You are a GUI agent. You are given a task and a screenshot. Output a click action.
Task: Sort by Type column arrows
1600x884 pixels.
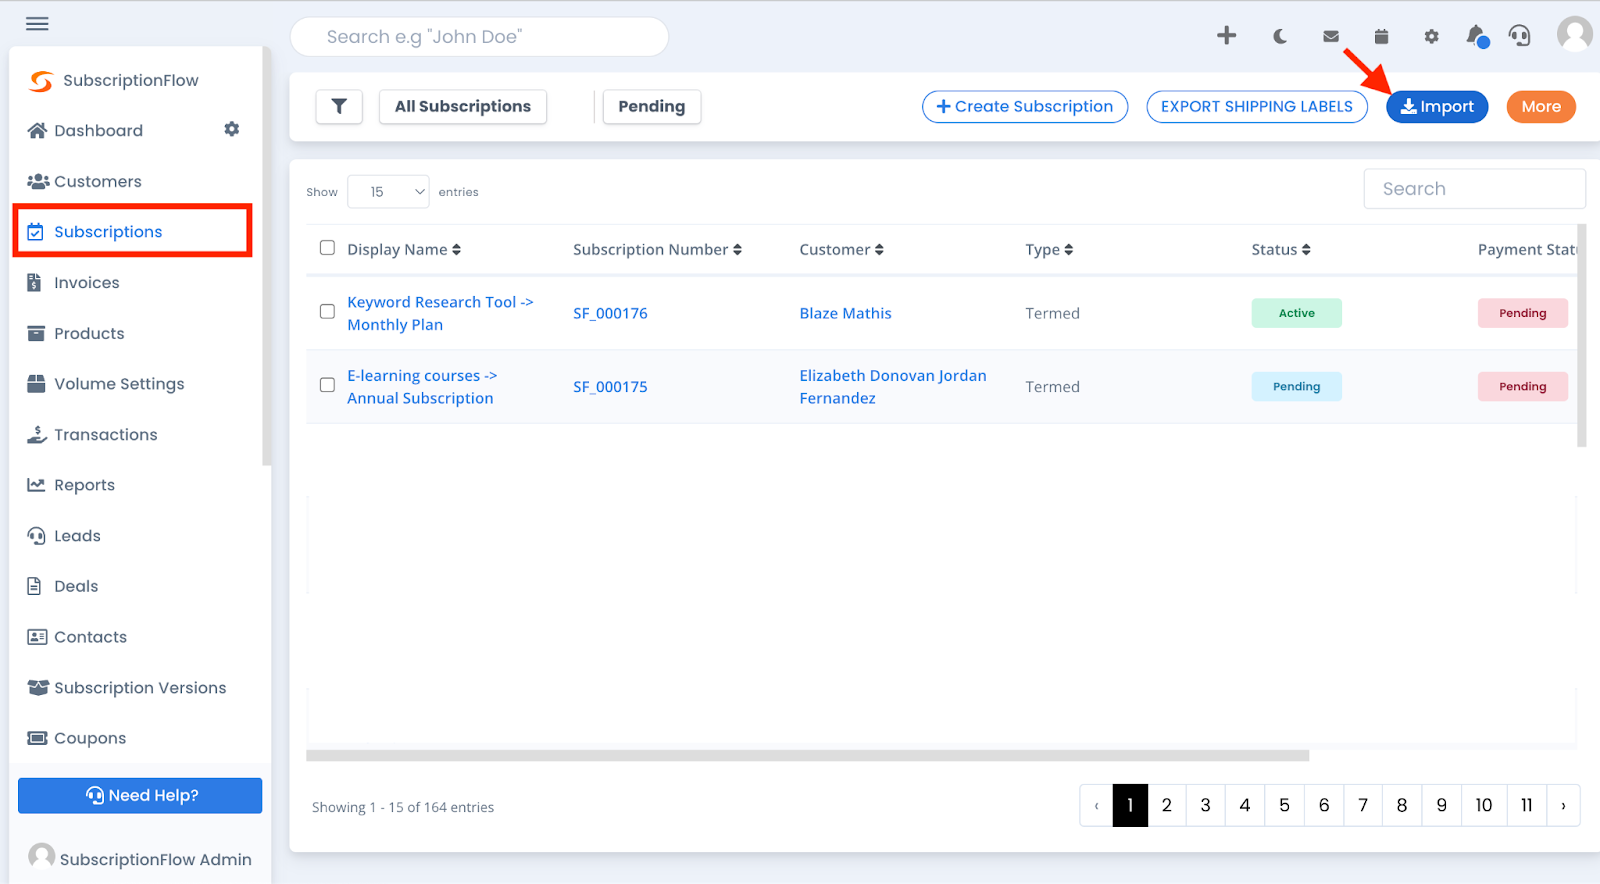1068,250
